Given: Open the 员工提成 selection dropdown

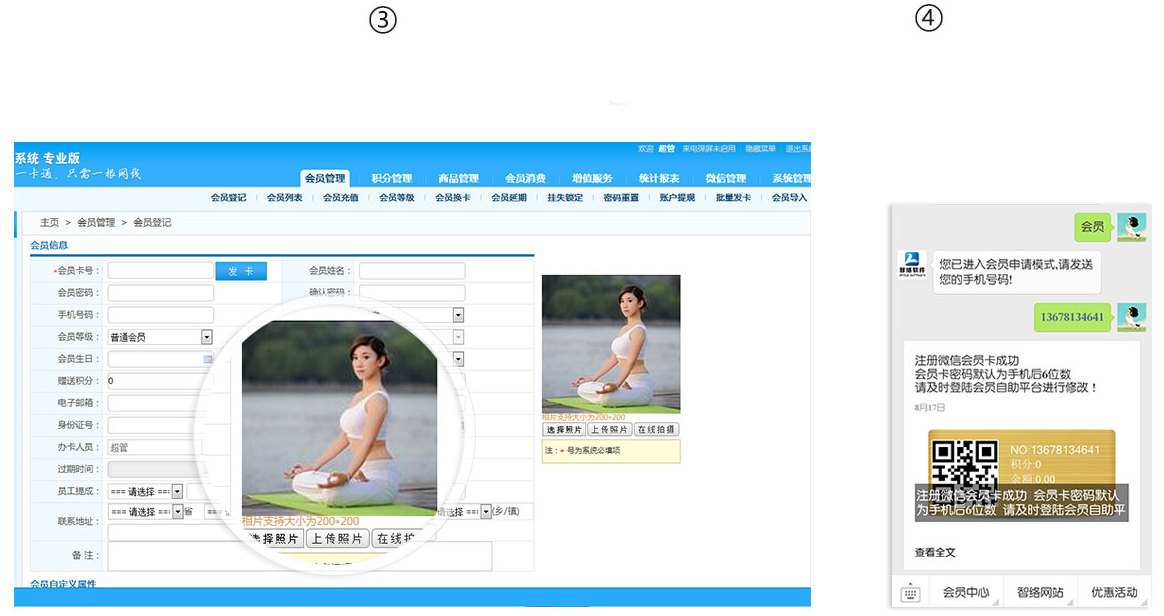Looking at the screenshot, I should [x=177, y=491].
